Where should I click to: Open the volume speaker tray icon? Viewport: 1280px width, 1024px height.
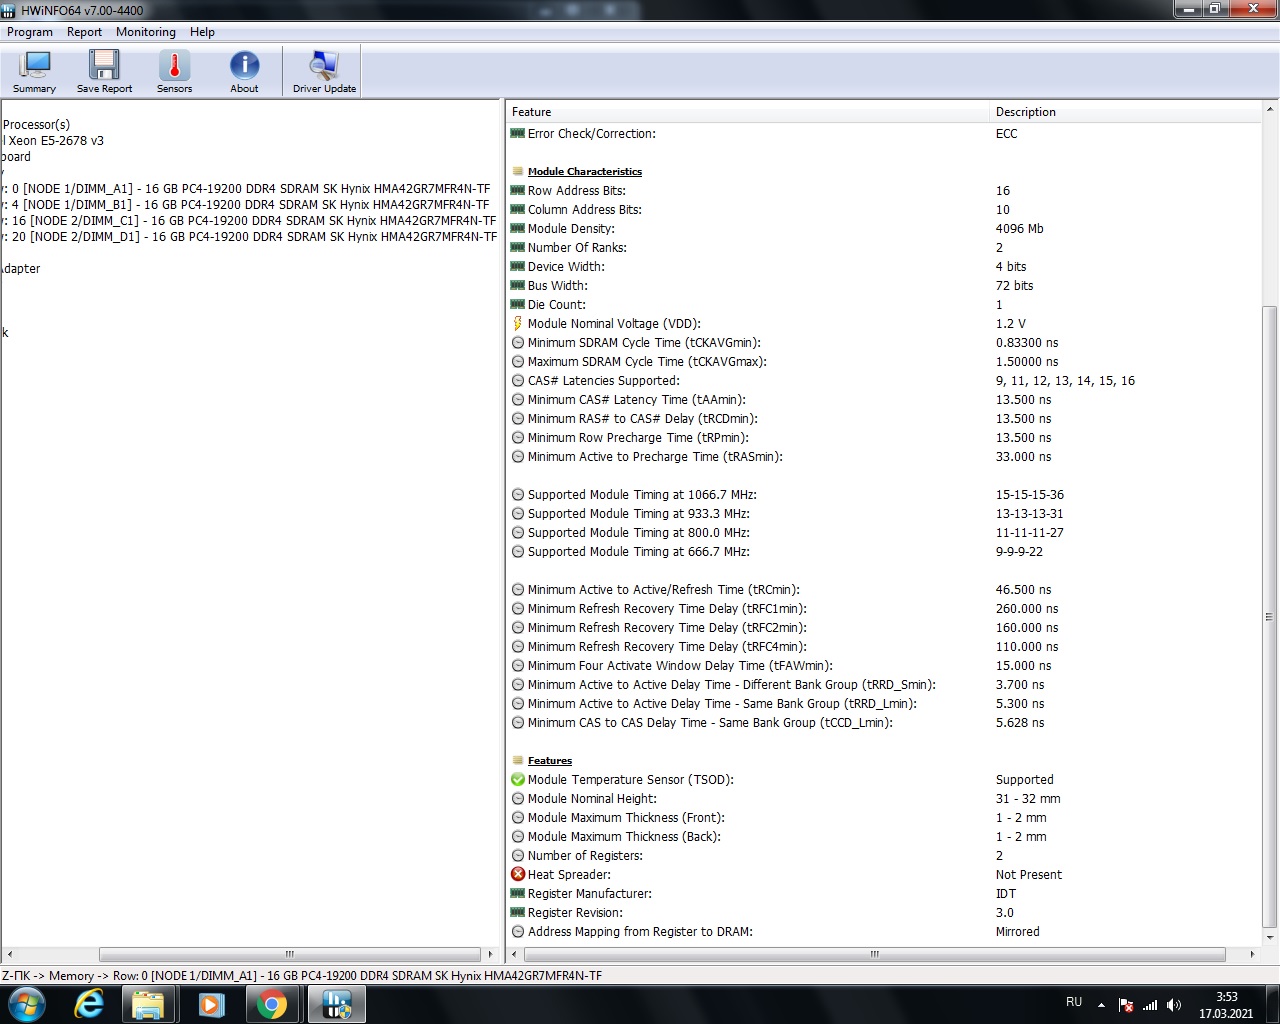click(1174, 1005)
